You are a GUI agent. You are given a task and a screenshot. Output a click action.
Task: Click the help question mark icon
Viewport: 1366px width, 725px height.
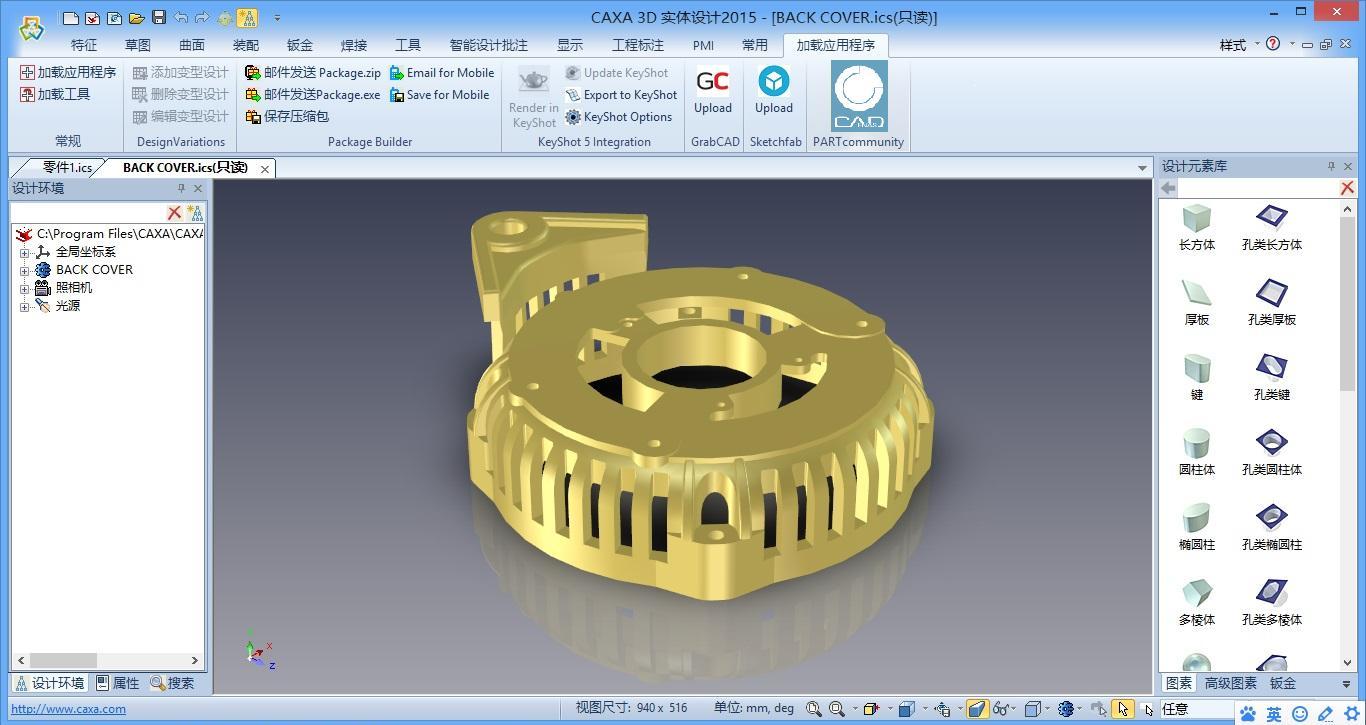pyautogui.click(x=1273, y=44)
